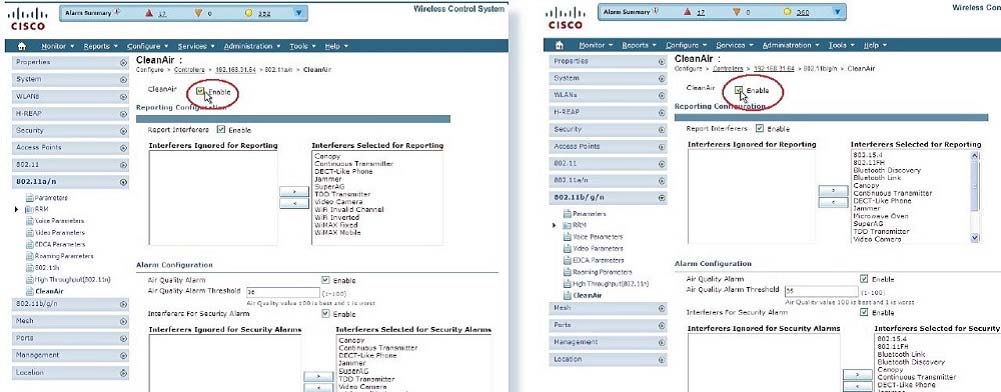This screenshot has height=392, width=1001.
Task: Click Cisco logo in 802.11b/g/n window
Action: click(x=566, y=18)
